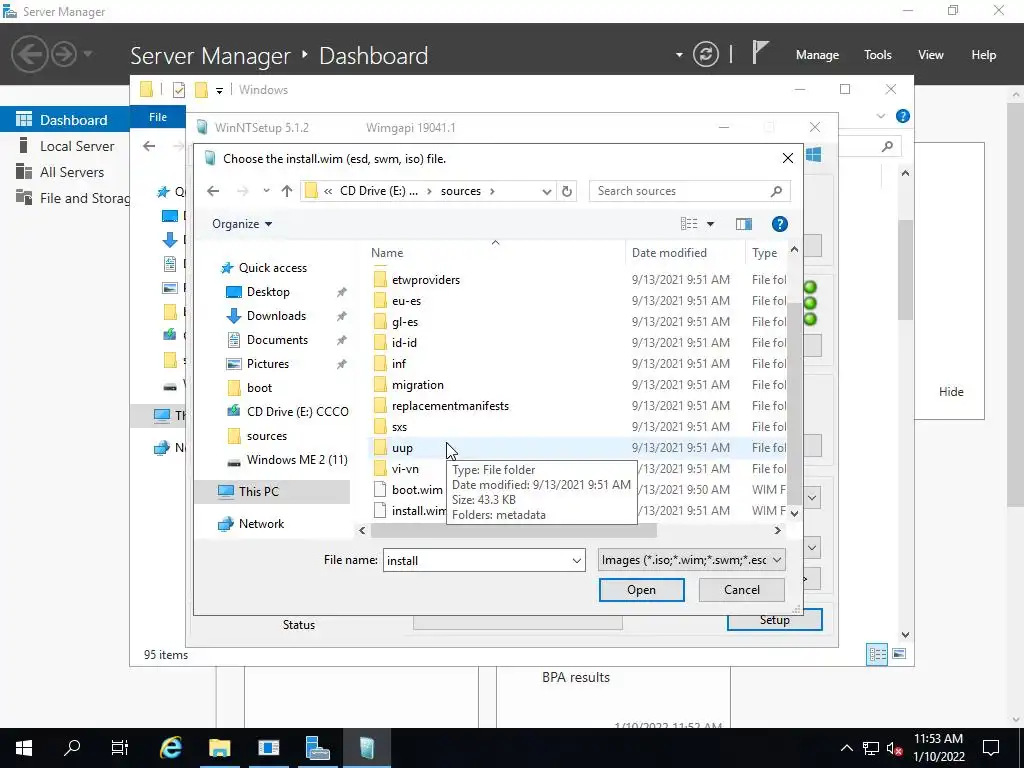The image size is (1024, 768).
Task: Open the Explorer window help icon
Action: click(x=903, y=116)
